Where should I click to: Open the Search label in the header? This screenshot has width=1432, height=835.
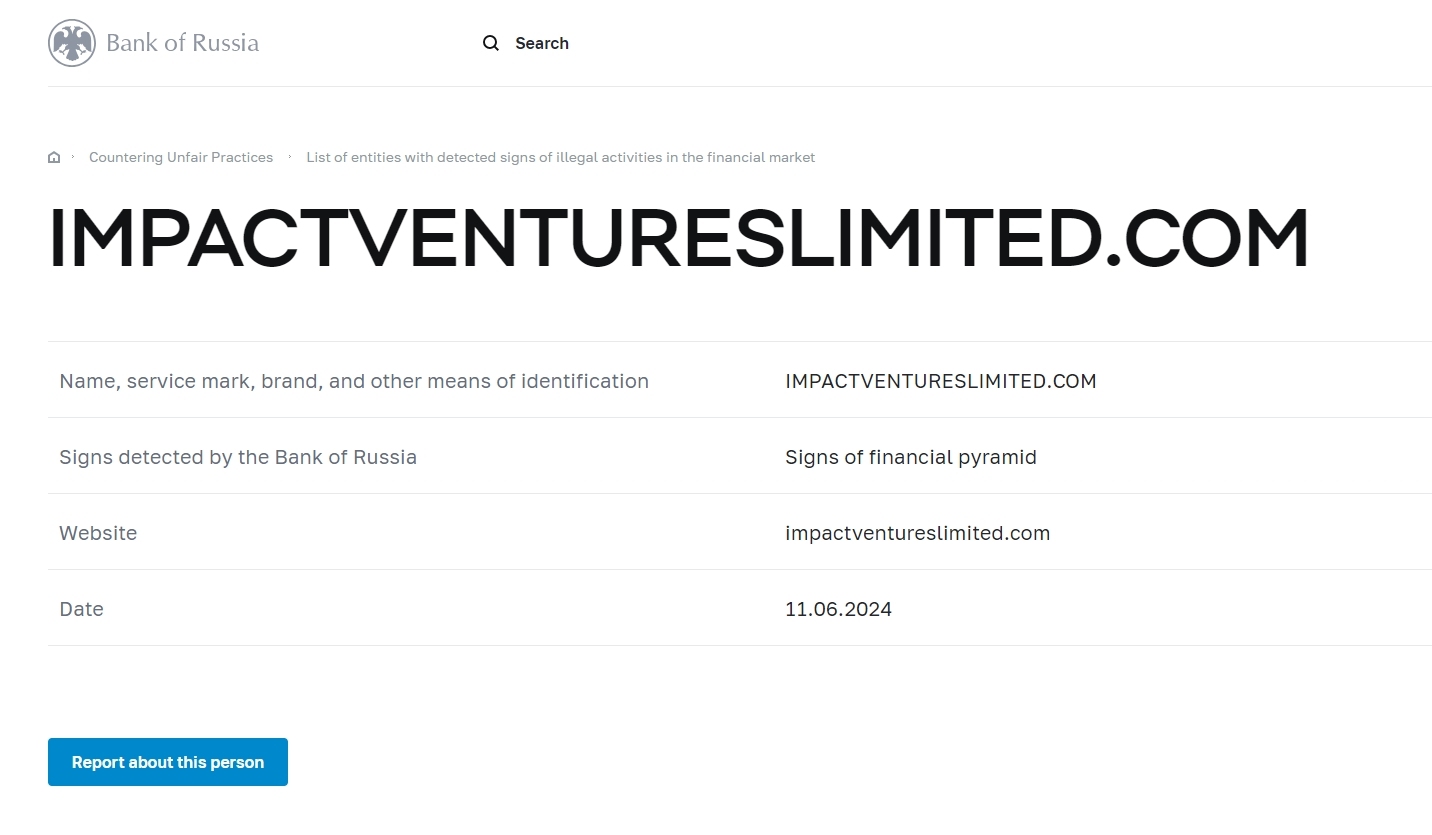click(x=541, y=43)
